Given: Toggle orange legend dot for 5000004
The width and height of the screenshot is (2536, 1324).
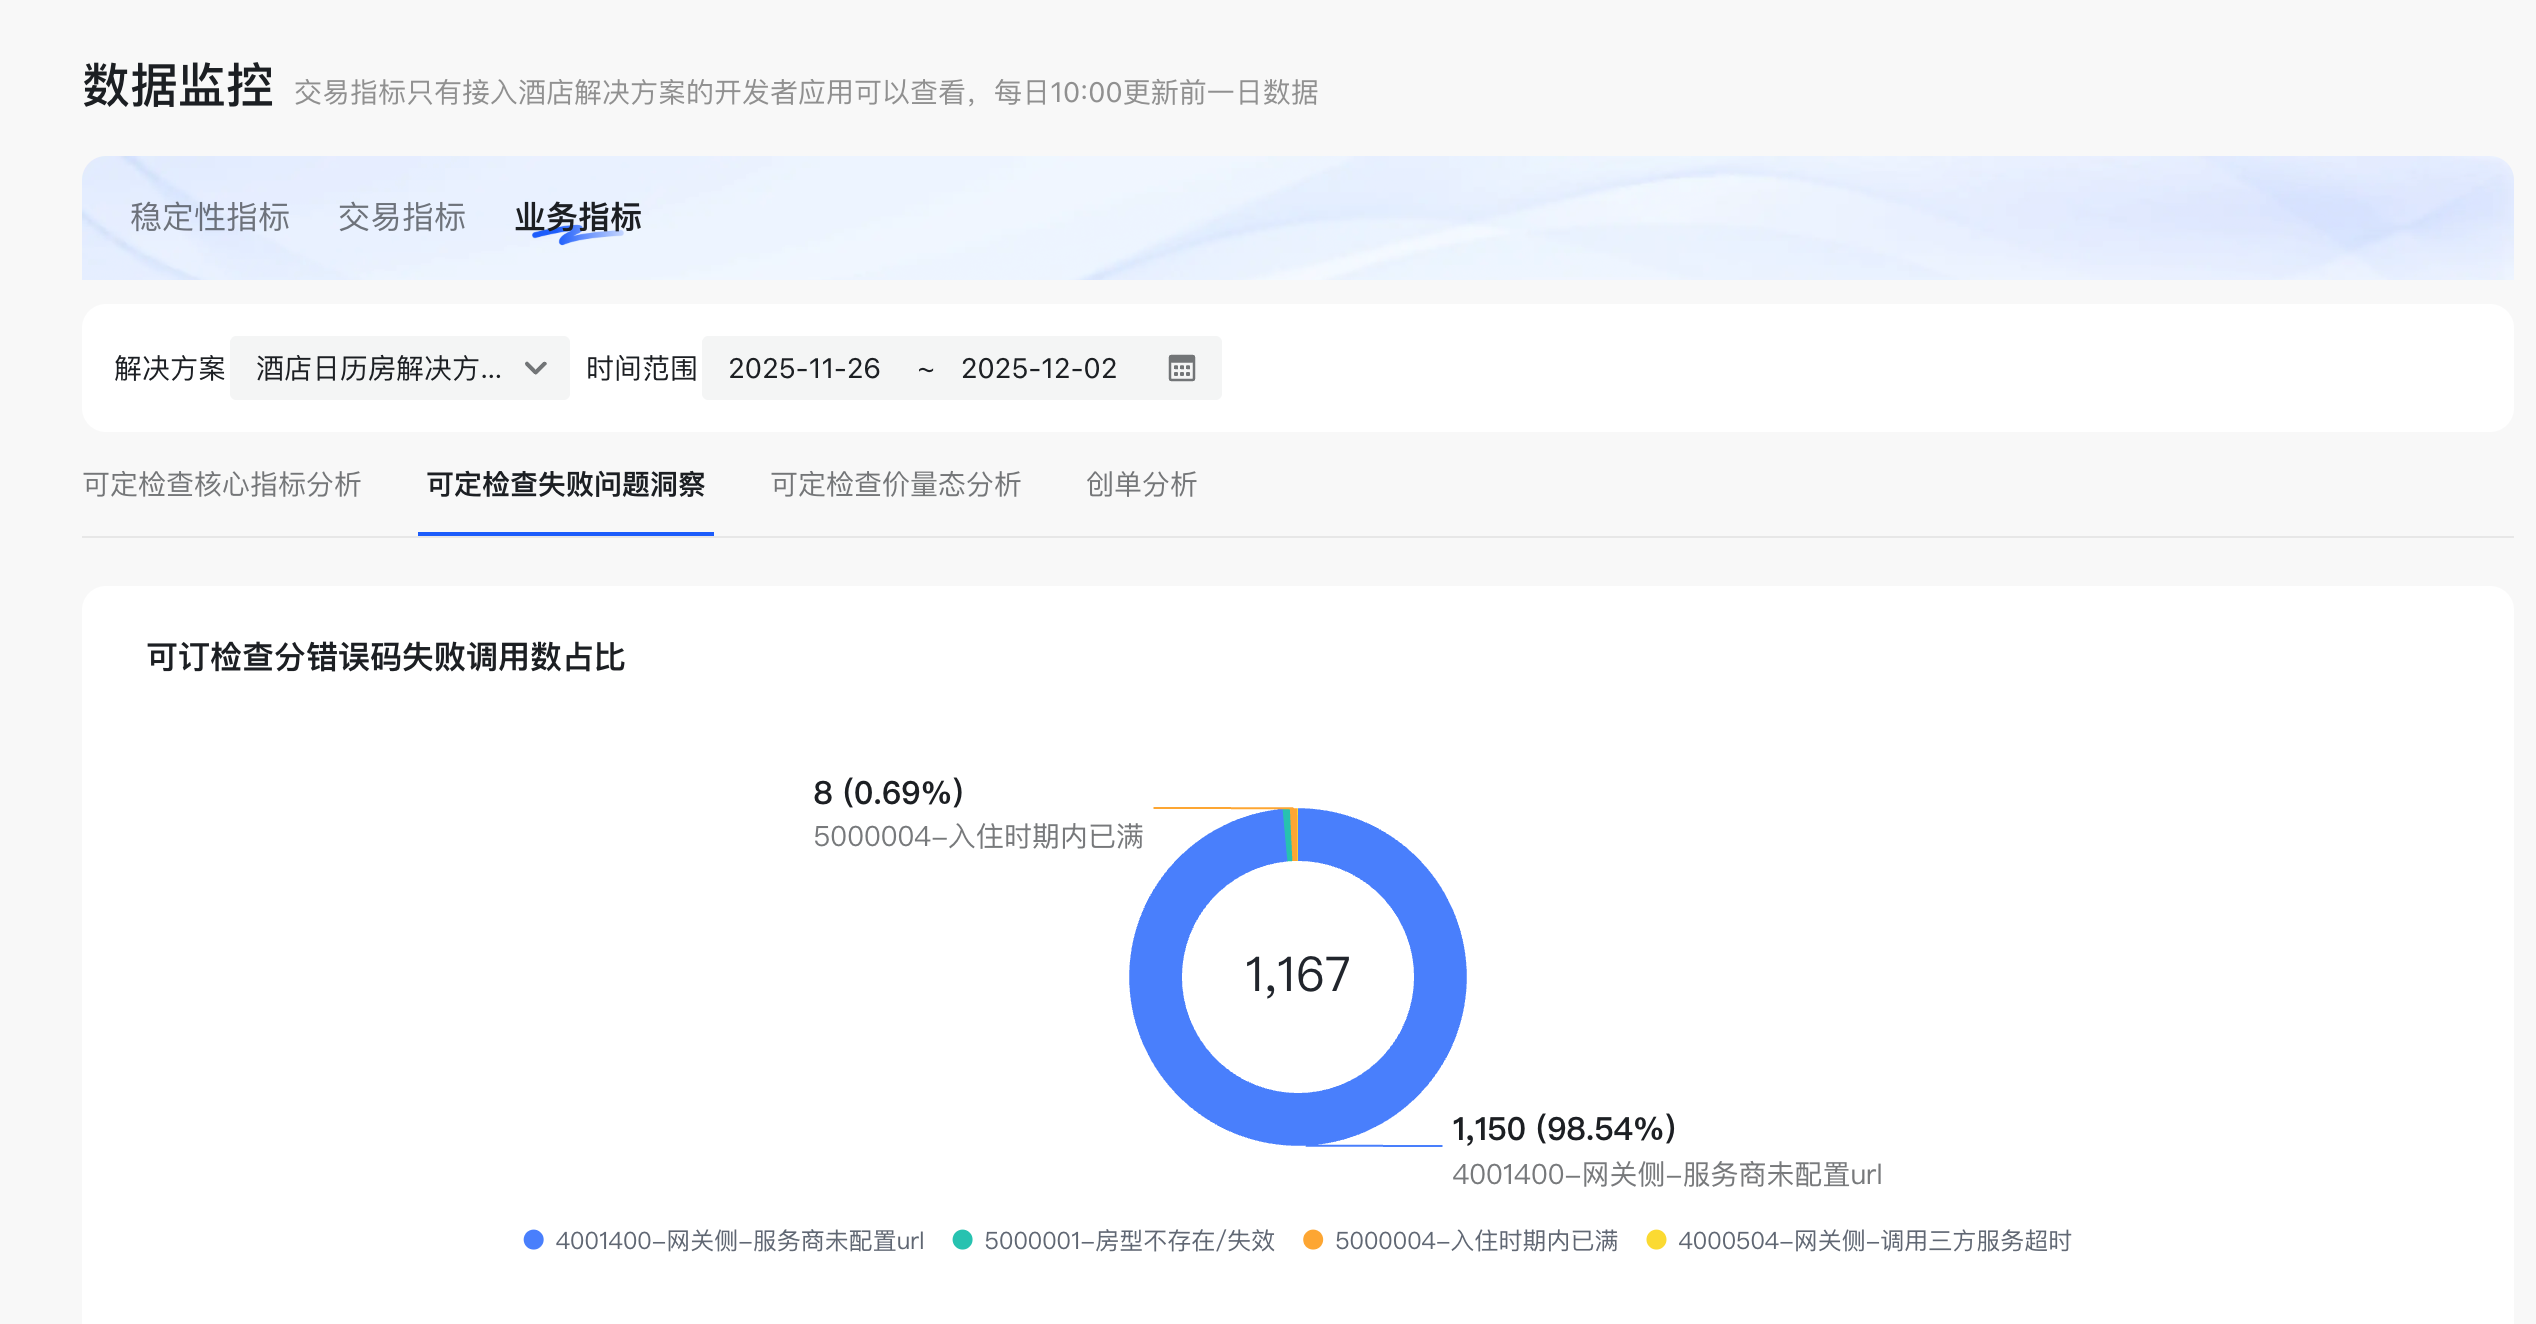Looking at the screenshot, I should point(1313,1240).
